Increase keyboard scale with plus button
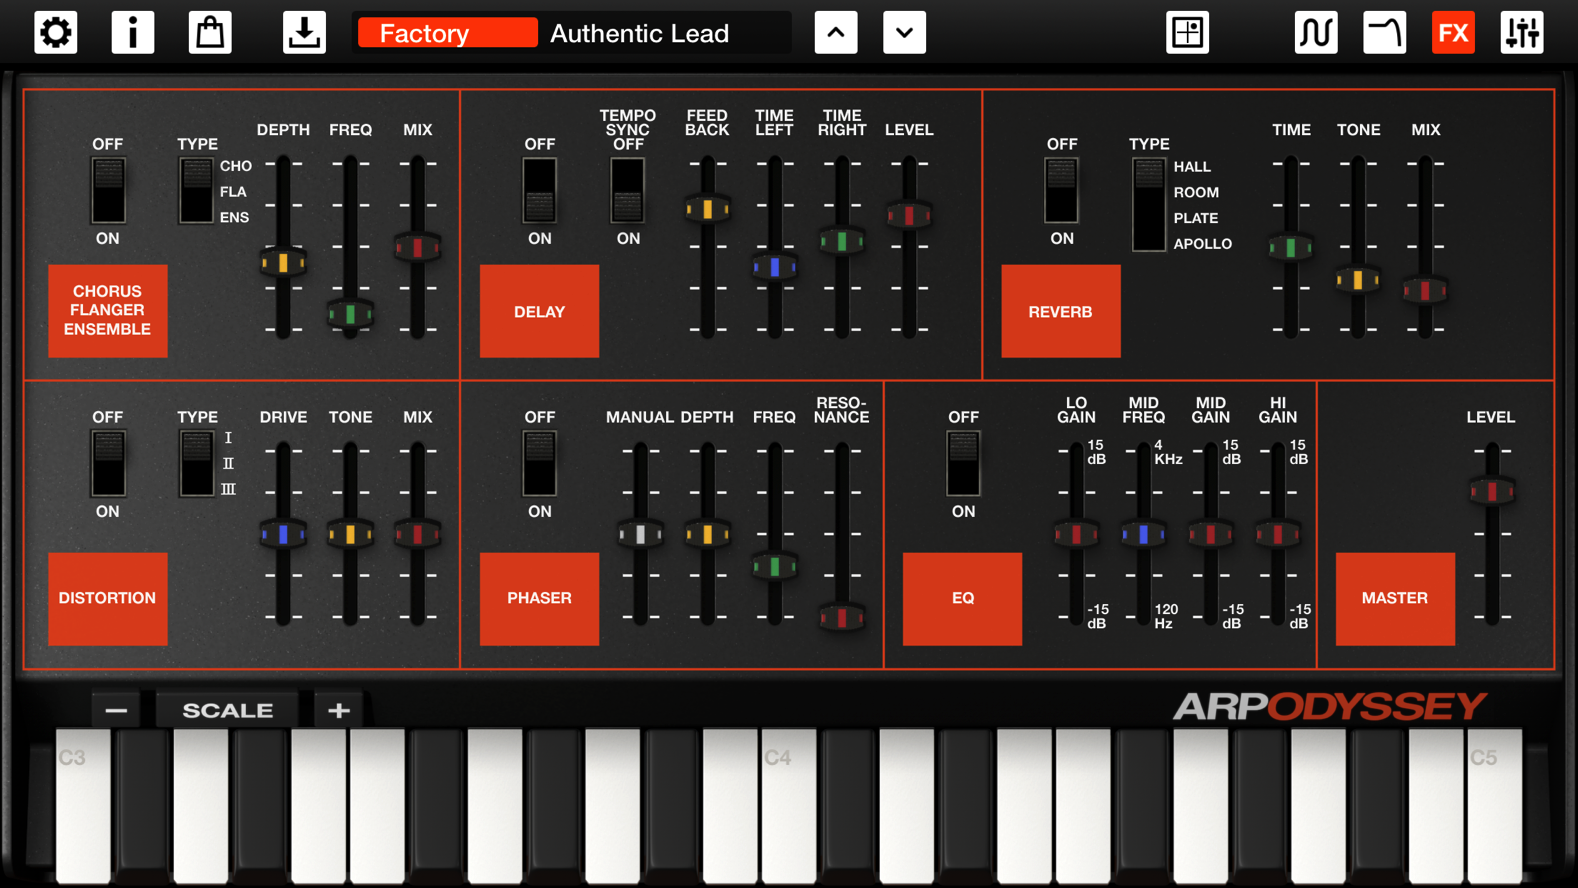The image size is (1578, 888). pyautogui.click(x=339, y=710)
